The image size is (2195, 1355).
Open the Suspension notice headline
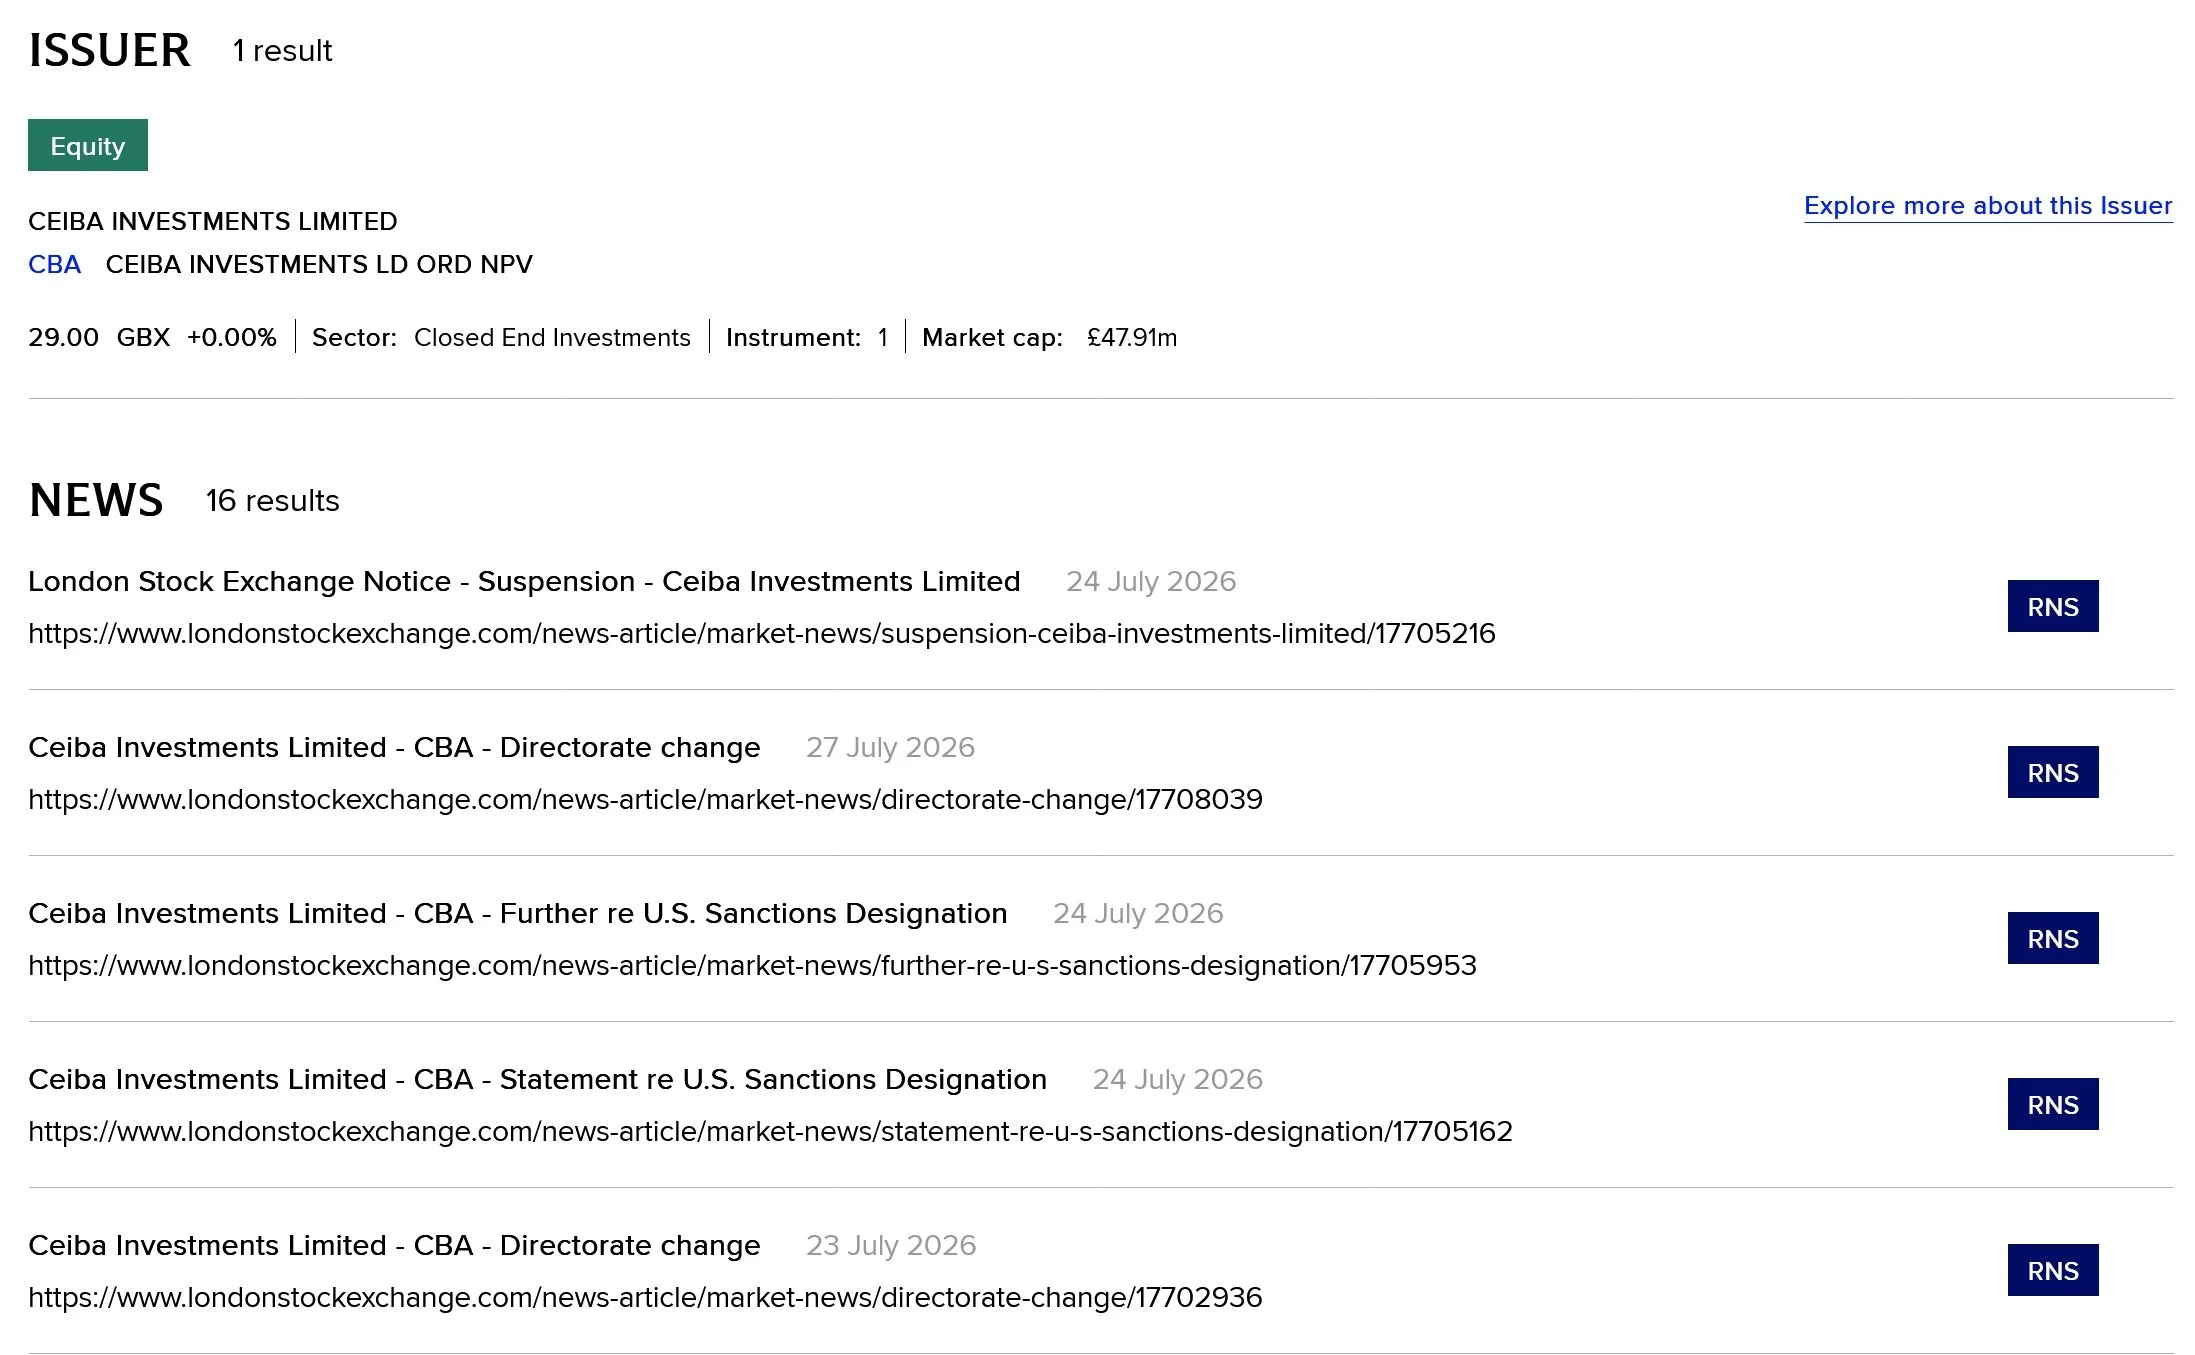click(524, 581)
